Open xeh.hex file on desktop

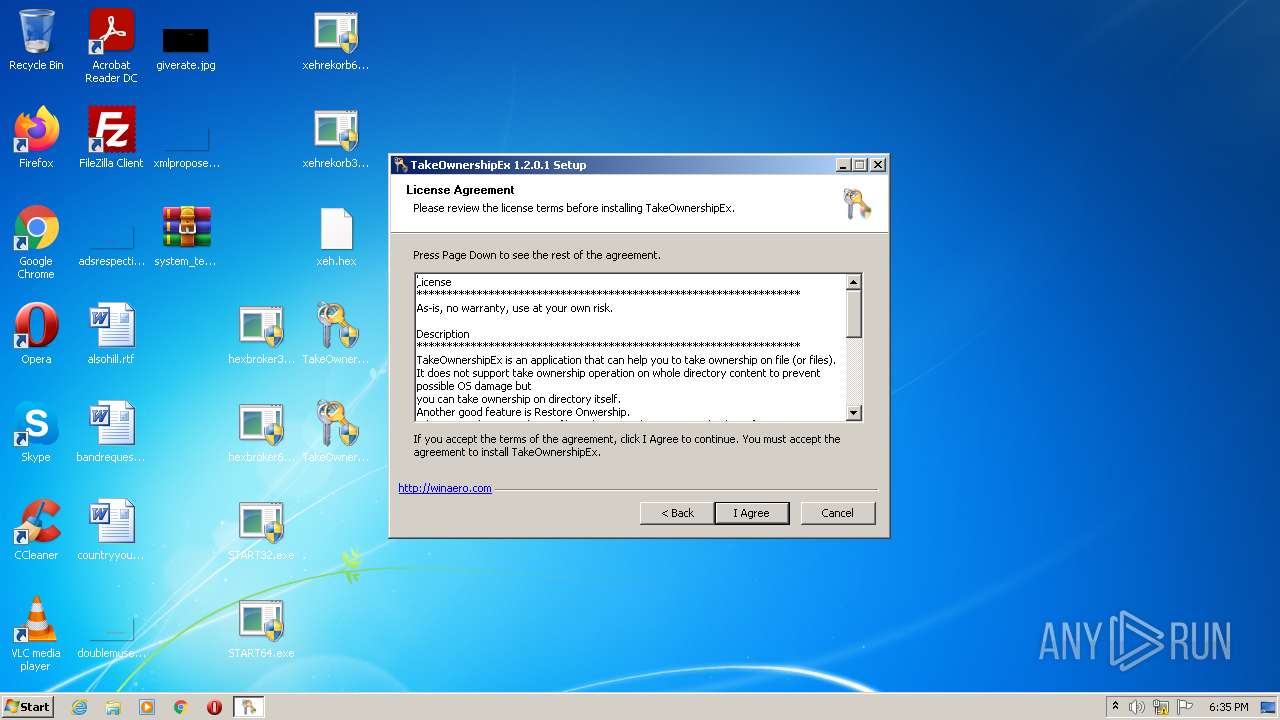pyautogui.click(x=336, y=237)
